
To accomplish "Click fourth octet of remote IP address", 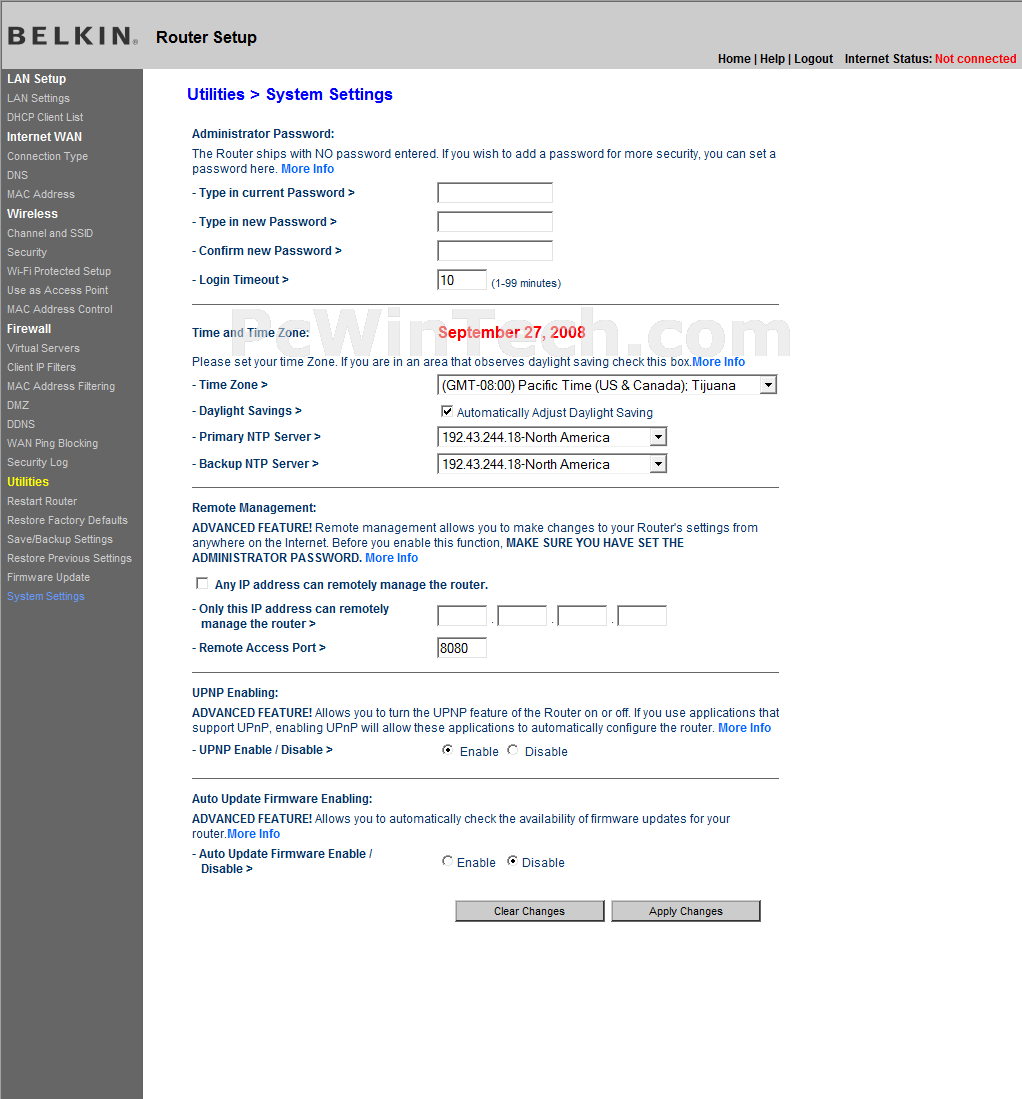I will [x=642, y=615].
